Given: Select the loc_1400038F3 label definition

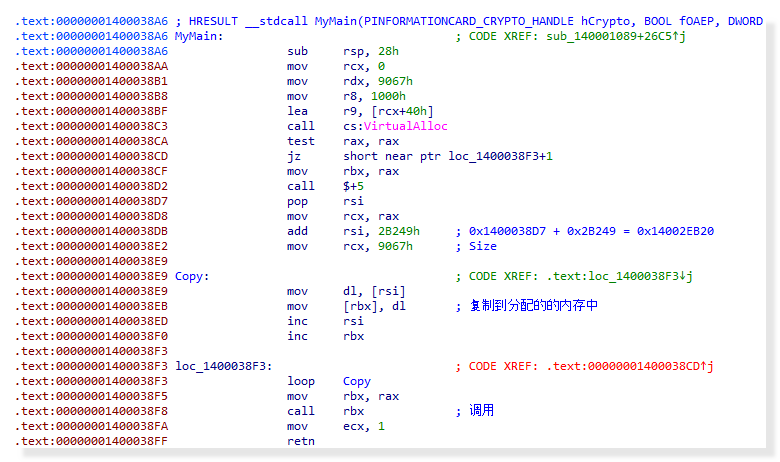Looking at the screenshot, I should tap(223, 366).
